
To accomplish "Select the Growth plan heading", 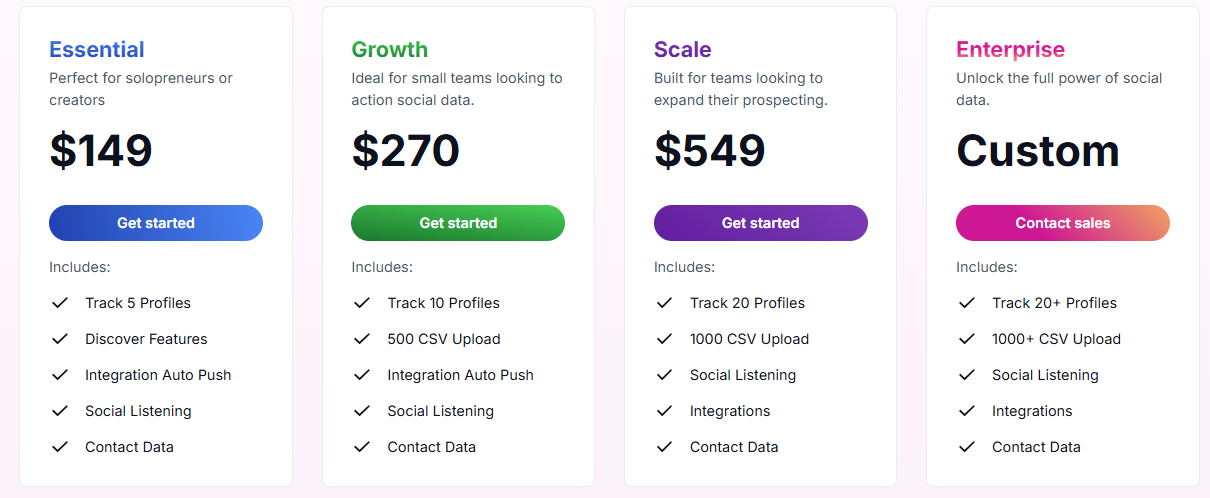I will 389,49.
